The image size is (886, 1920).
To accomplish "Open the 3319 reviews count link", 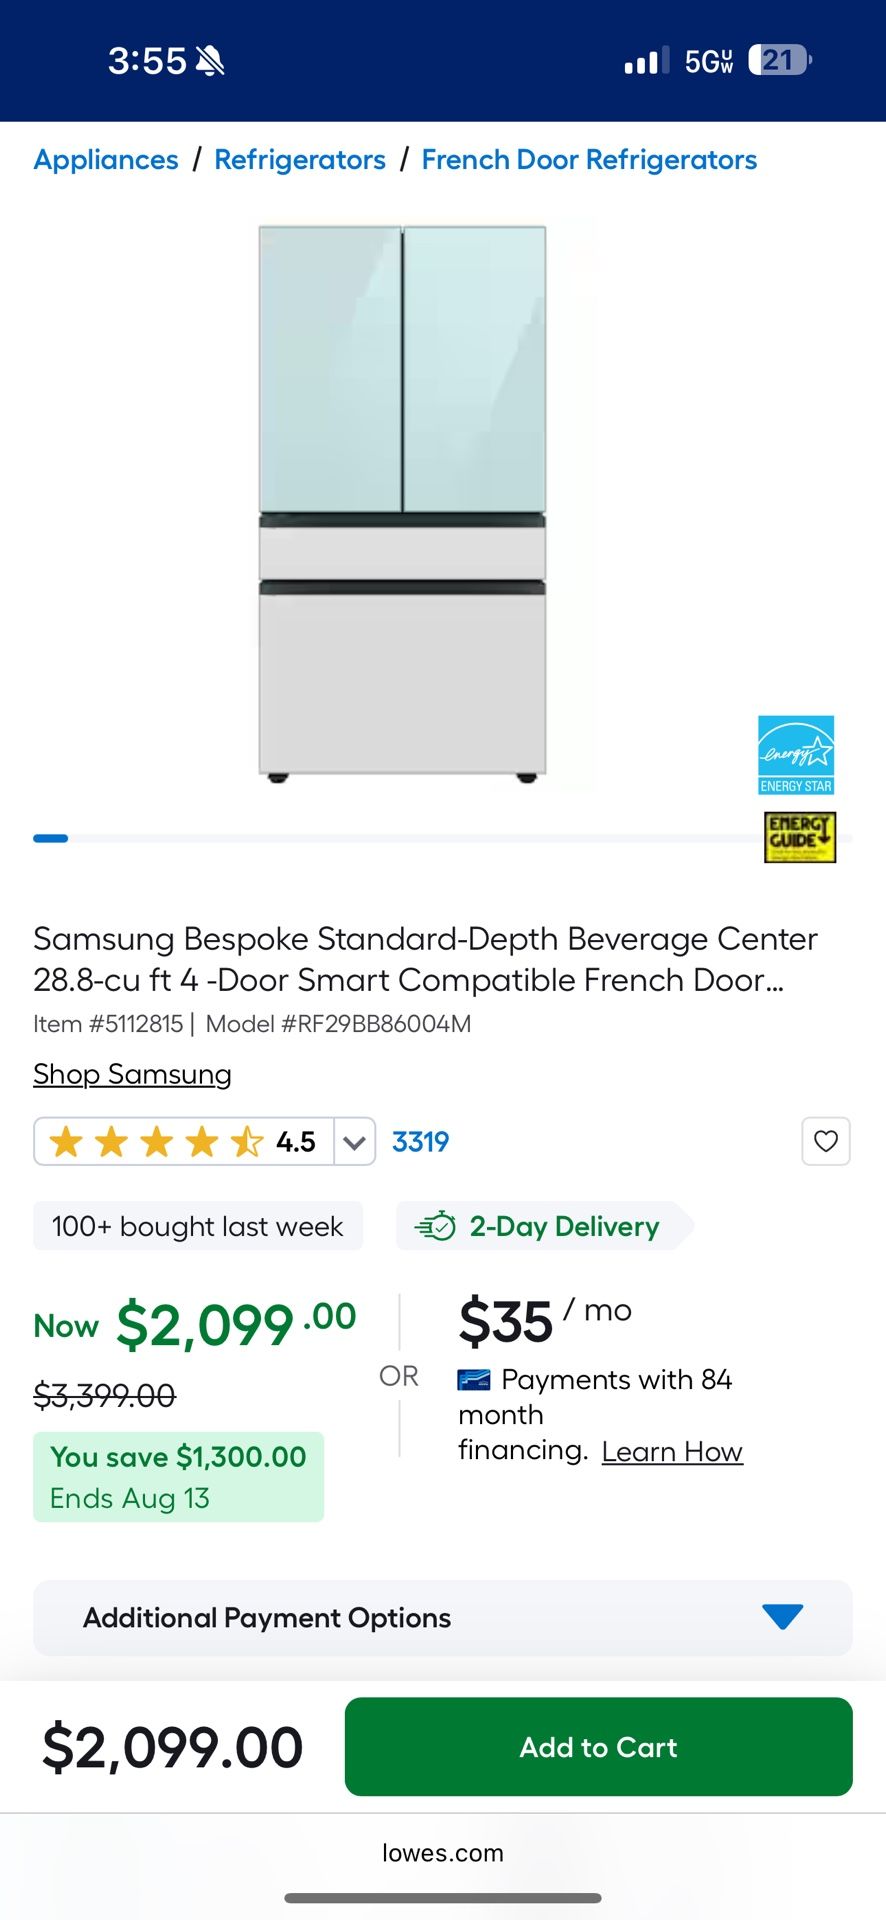I will 420,1142.
